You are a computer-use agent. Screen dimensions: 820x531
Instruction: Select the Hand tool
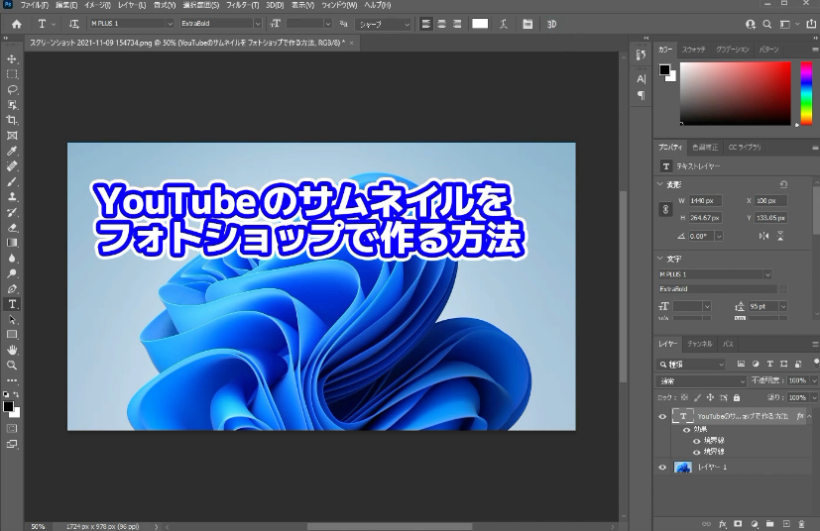(x=12, y=350)
